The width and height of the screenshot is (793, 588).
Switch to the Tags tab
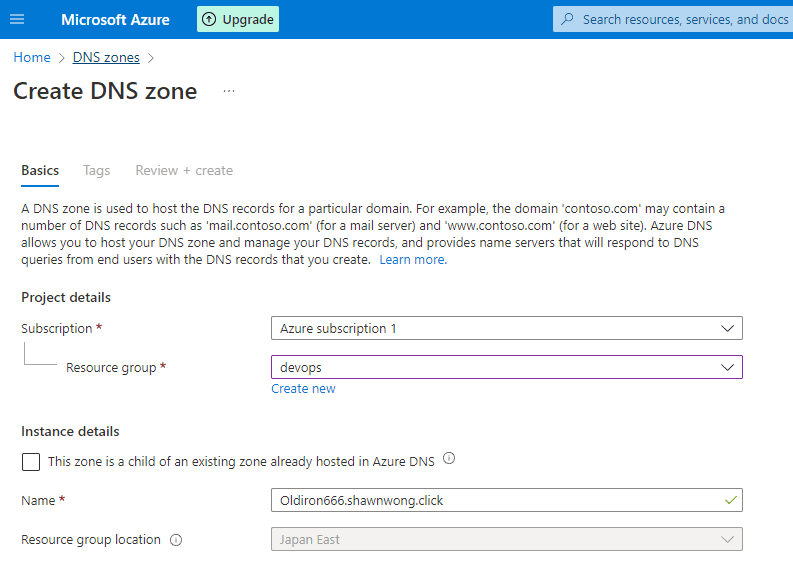97,170
